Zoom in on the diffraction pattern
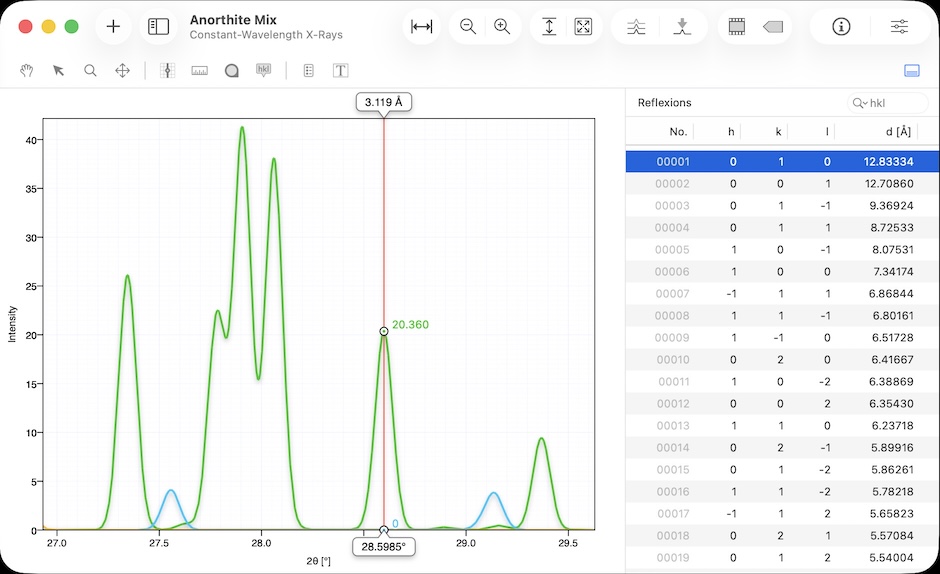This screenshot has height=574, width=940. click(502, 27)
